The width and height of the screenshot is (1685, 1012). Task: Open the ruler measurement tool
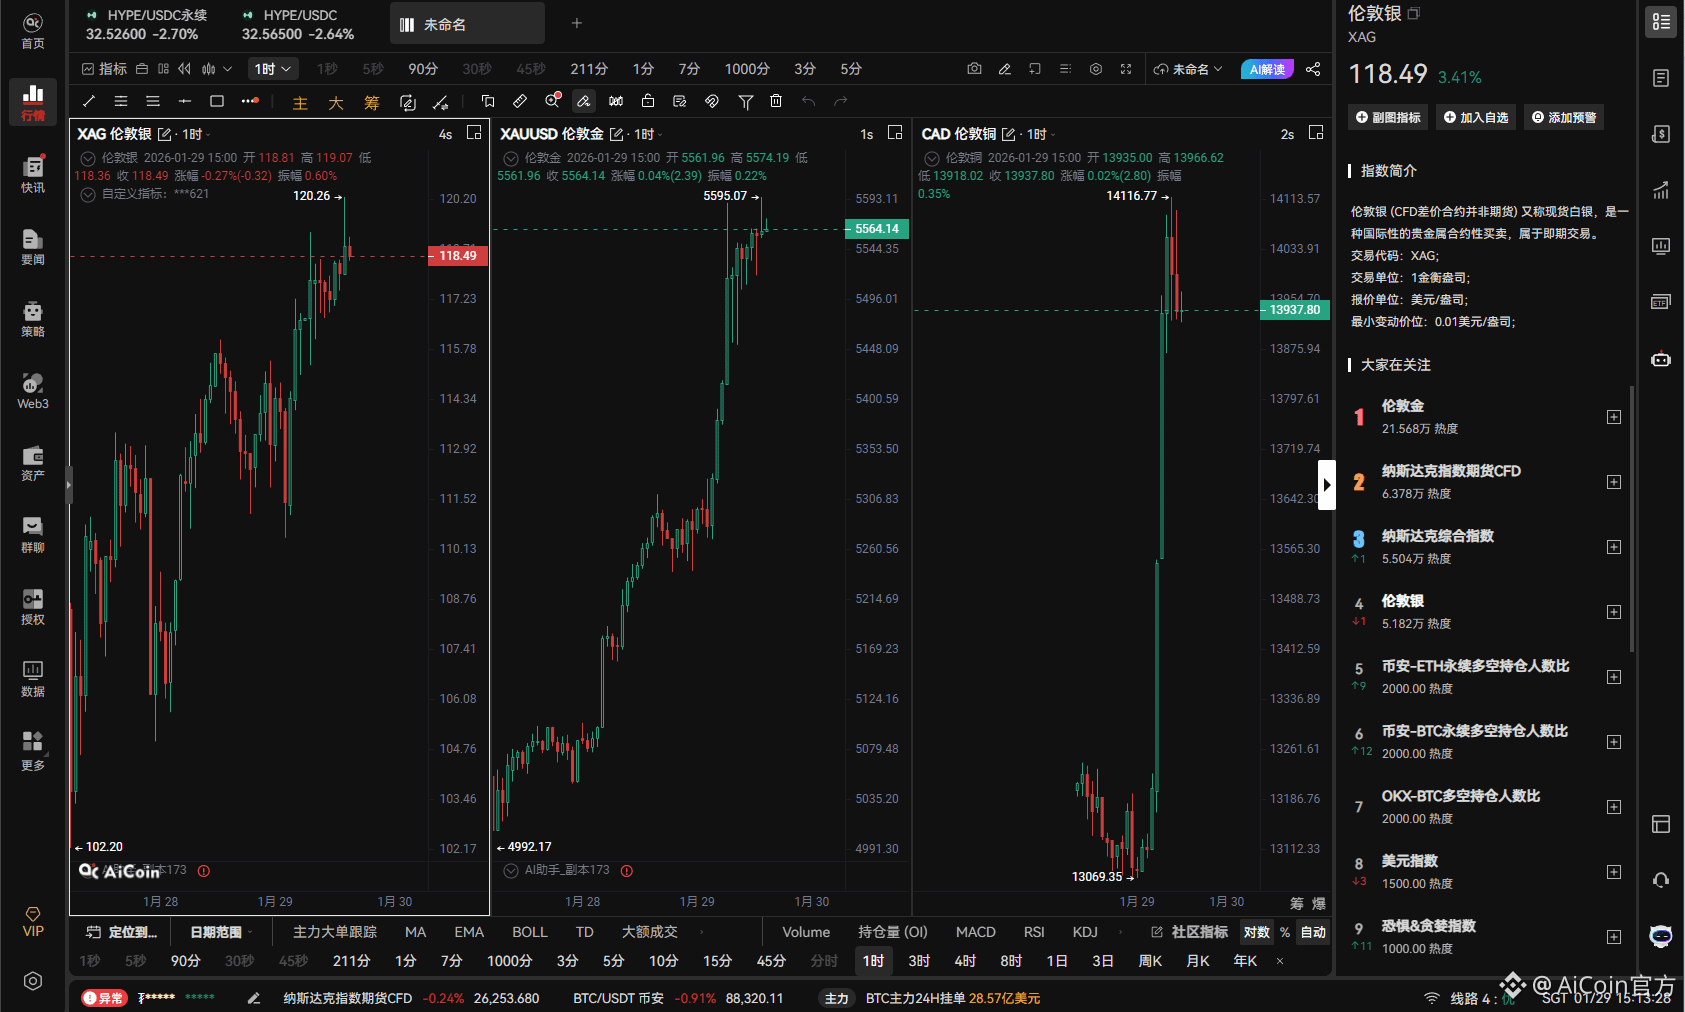coord(520,101)
